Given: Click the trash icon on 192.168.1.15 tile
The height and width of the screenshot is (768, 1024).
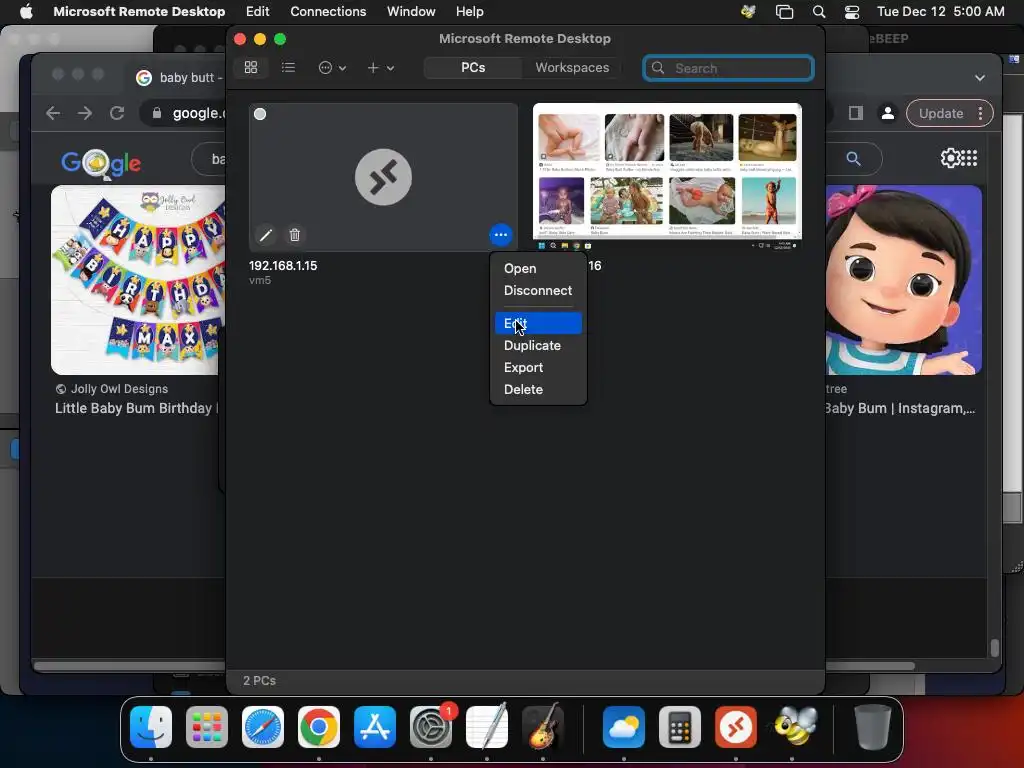Looking at the screenshot, I should 295,235.
